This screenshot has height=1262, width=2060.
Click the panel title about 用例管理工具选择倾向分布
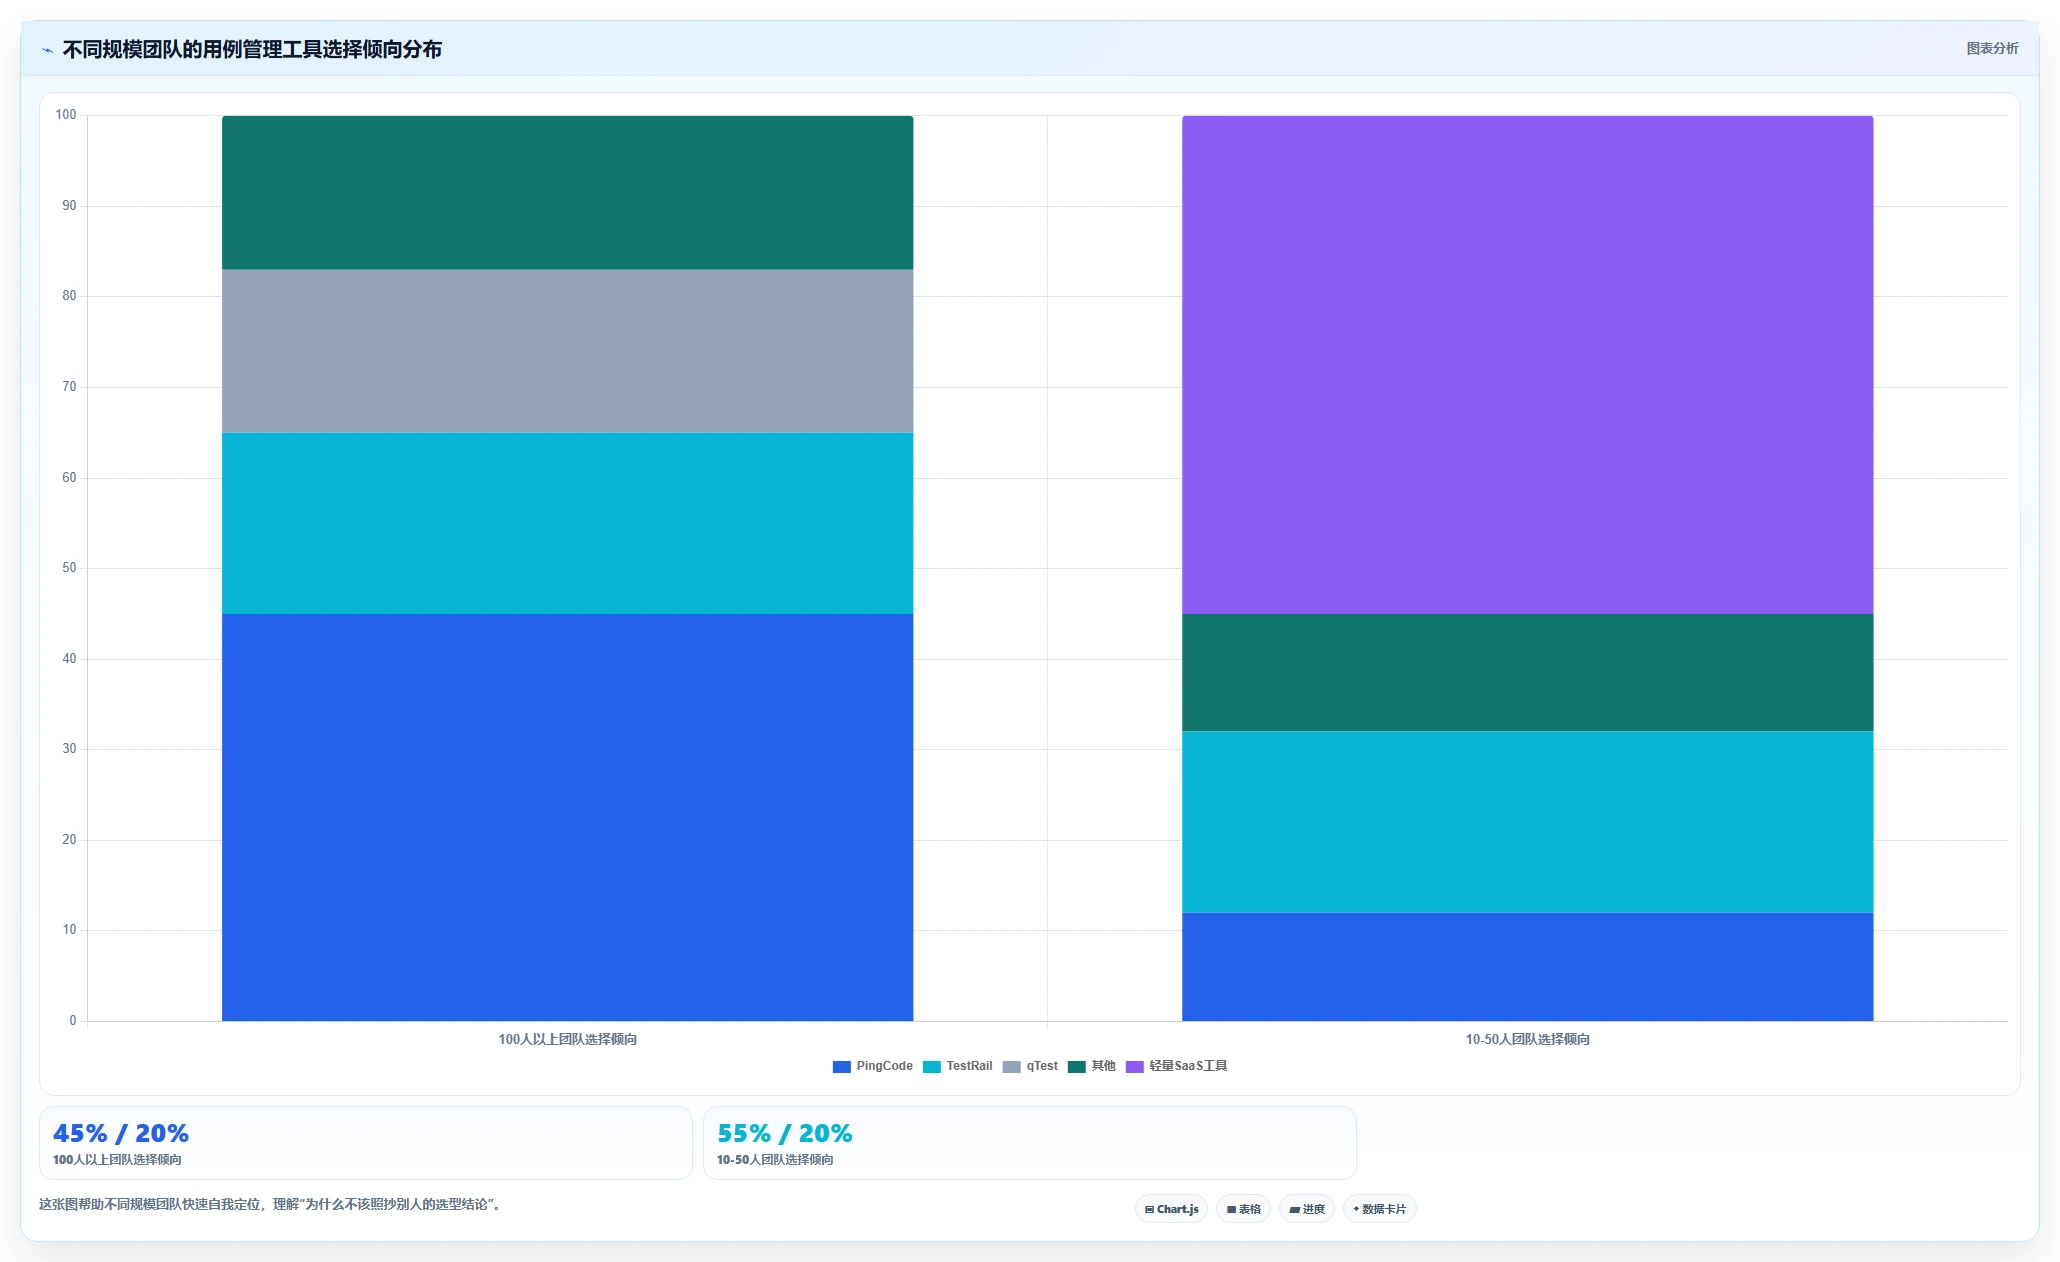pyautogui.click(x=252, y=50)
